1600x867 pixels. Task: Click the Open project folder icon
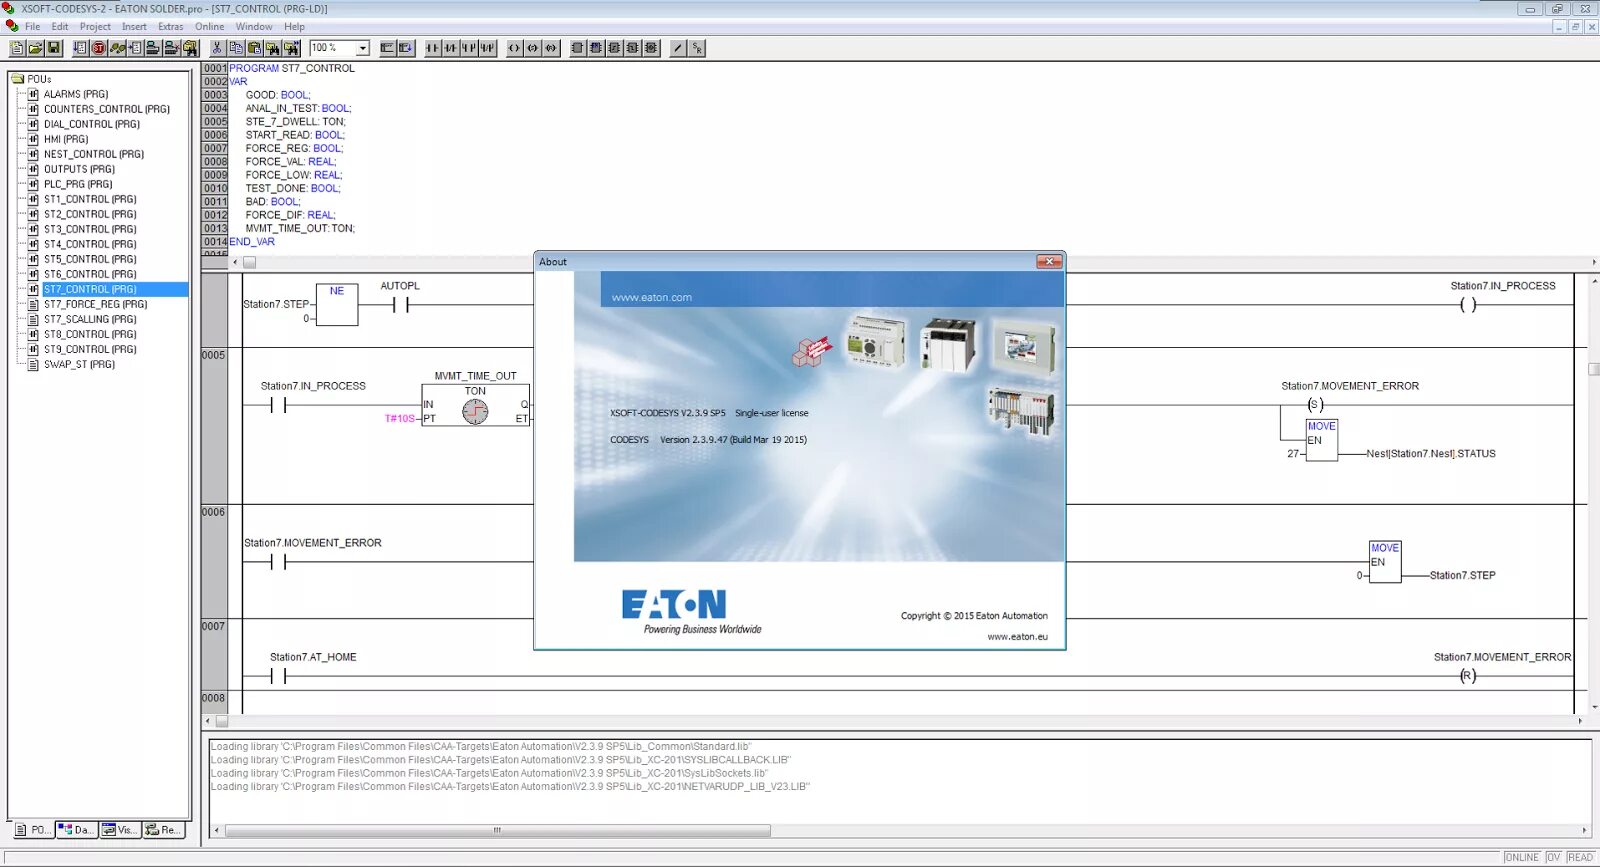(x=35, y=48)
